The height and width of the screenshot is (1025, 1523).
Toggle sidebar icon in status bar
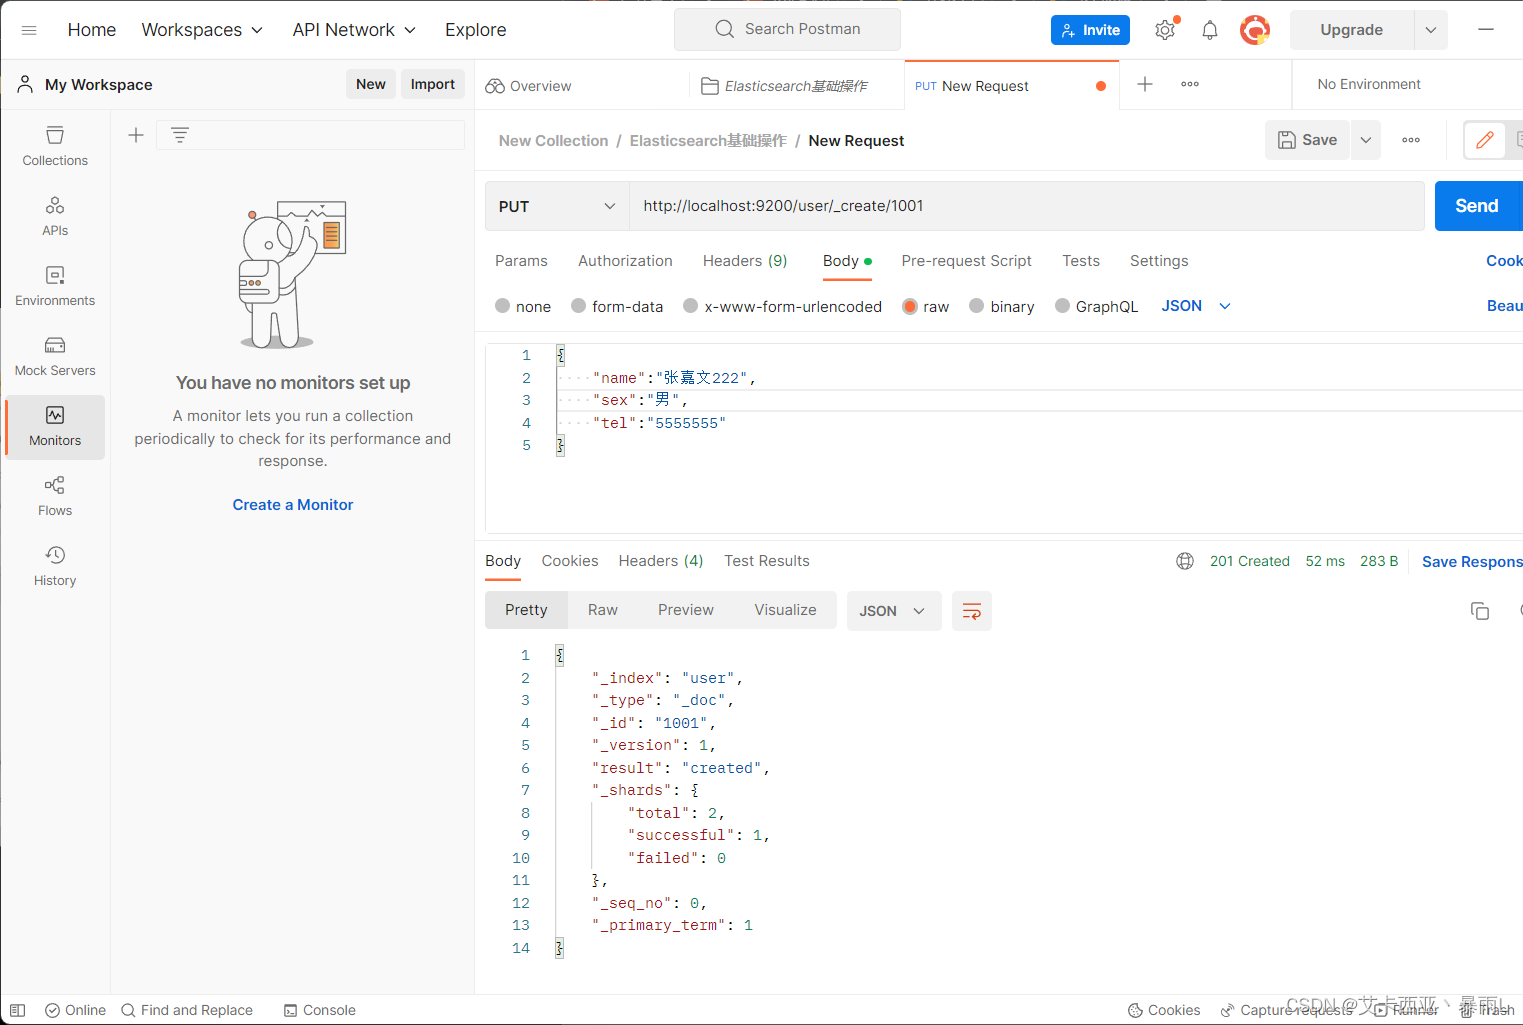click(18, 1010)
